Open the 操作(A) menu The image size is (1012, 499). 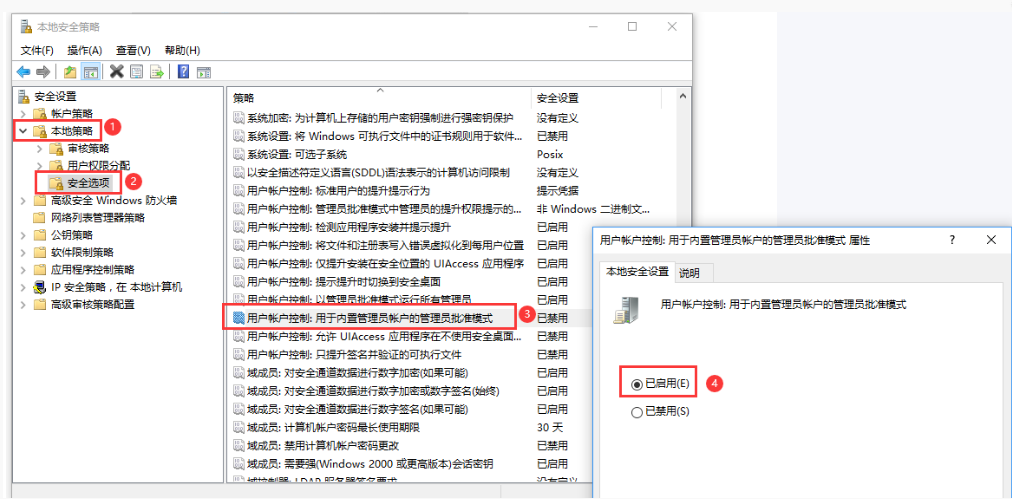[85, 50]
